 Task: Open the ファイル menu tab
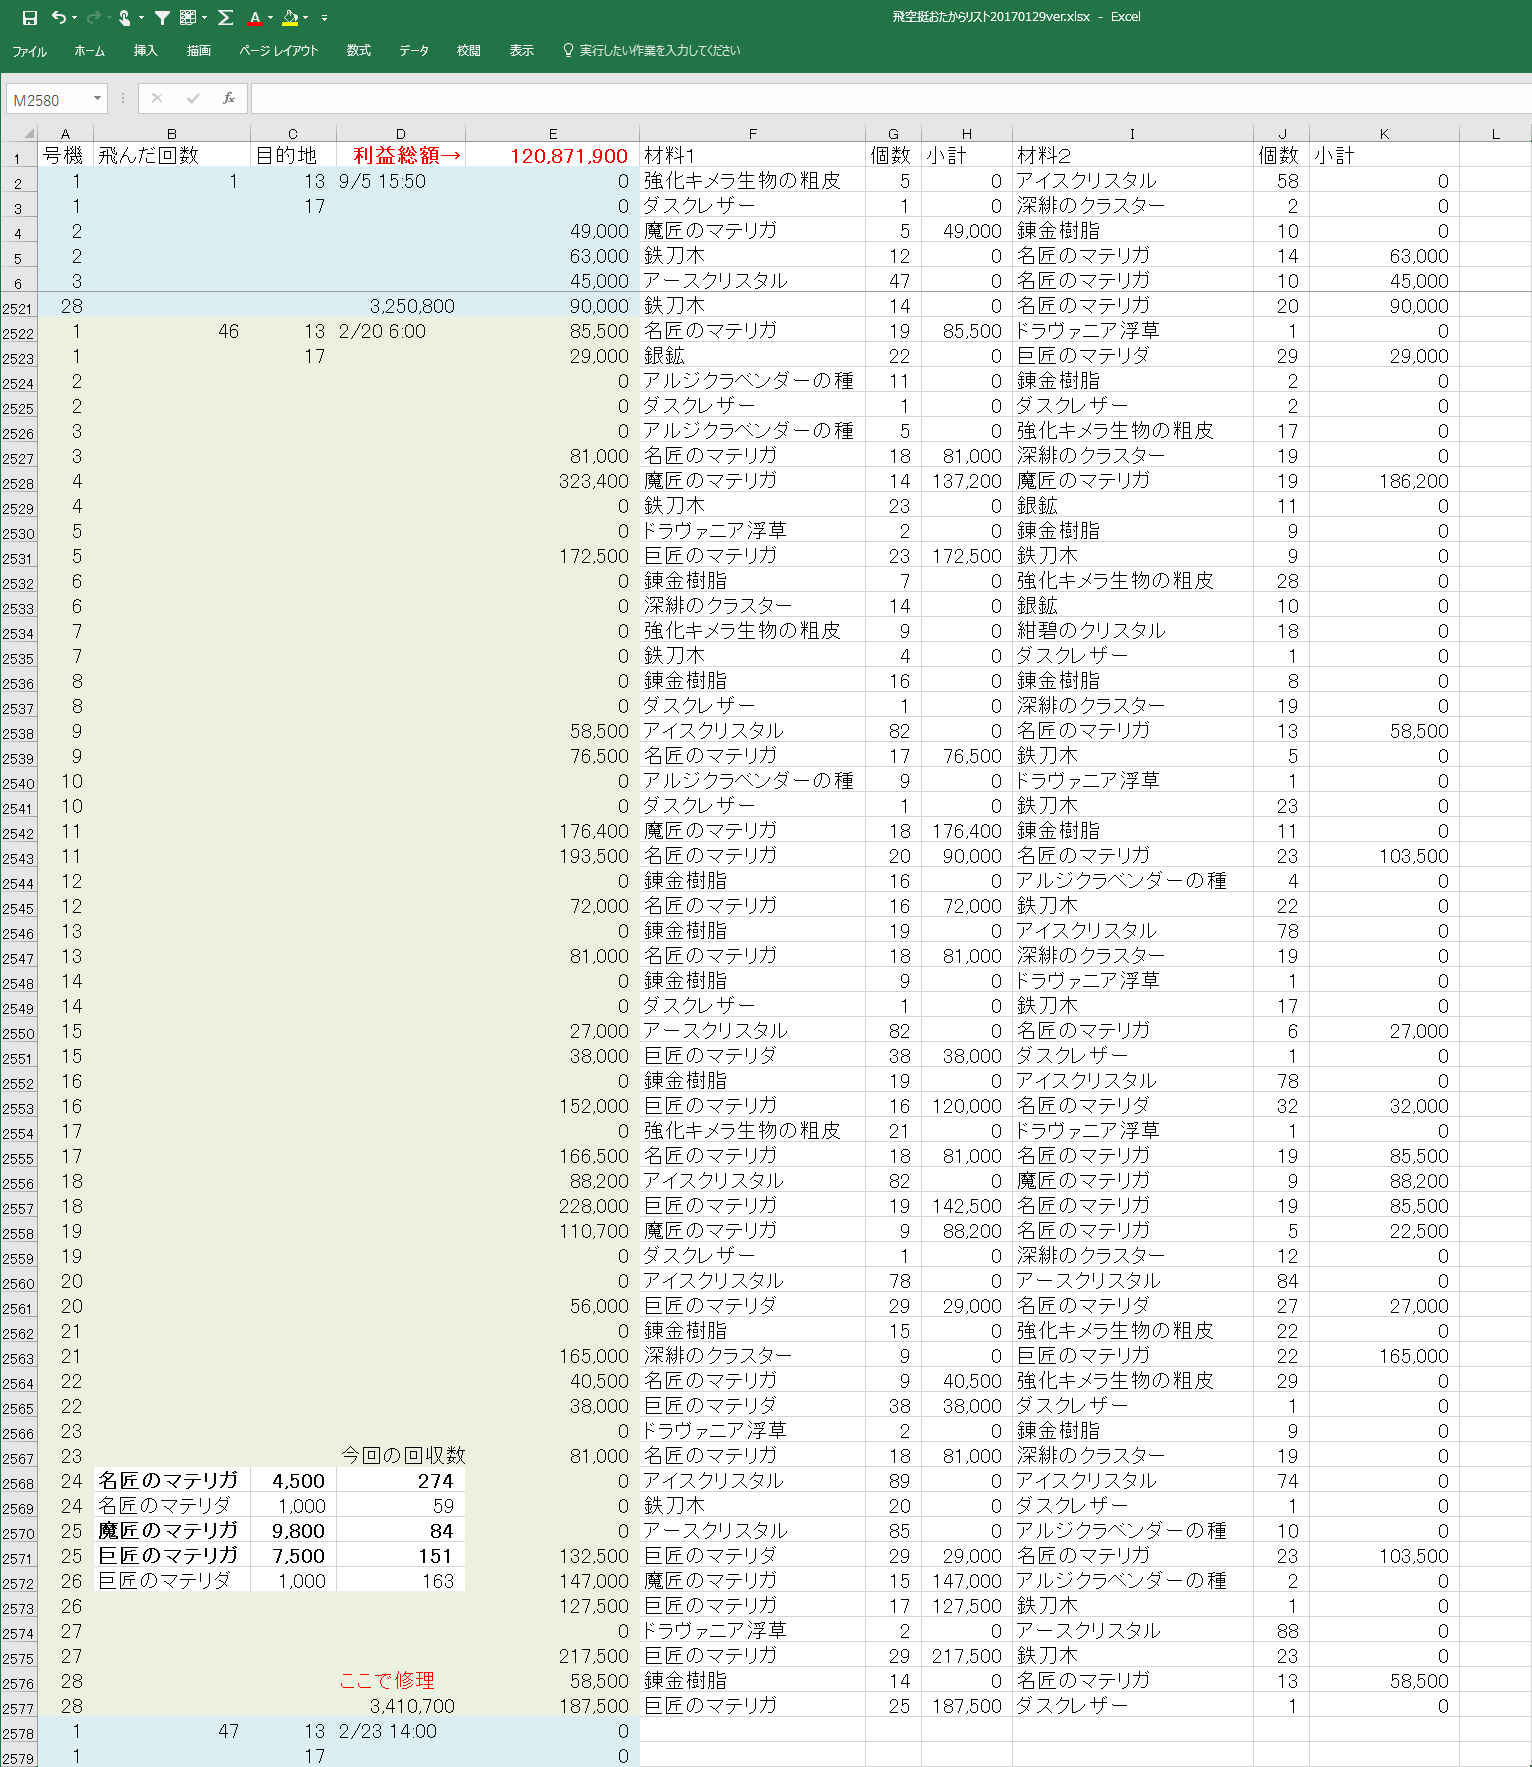coord(29,51)
